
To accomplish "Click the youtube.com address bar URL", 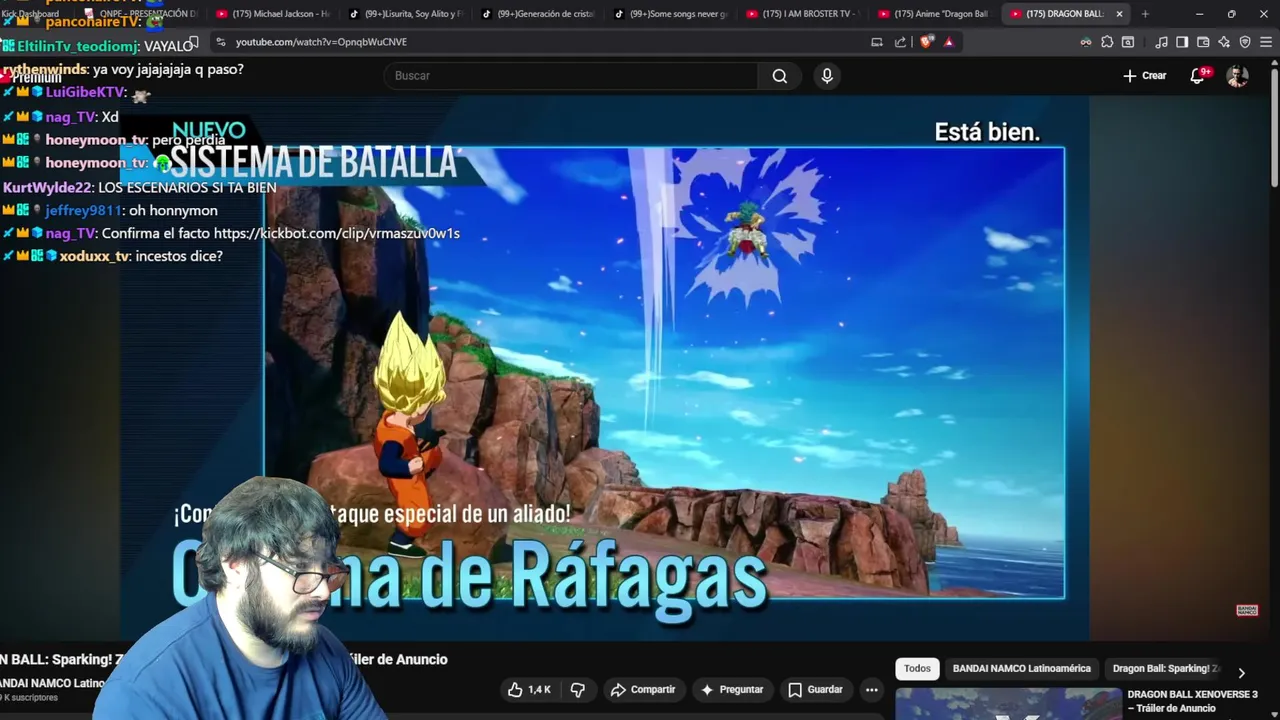I will [321, 42].
